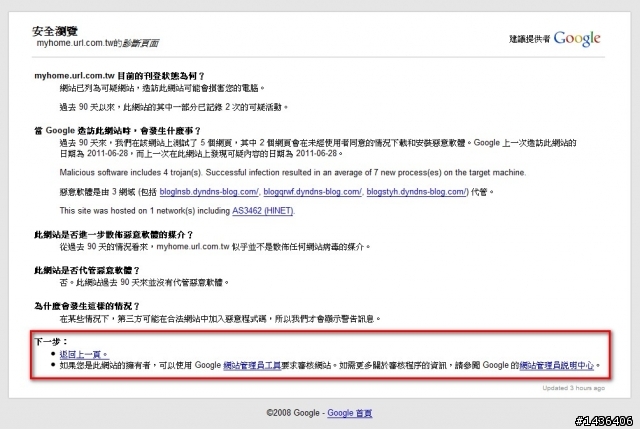Click the myhome.url.com.tw 的診斷頁面 subtitle

click(98, 43)
